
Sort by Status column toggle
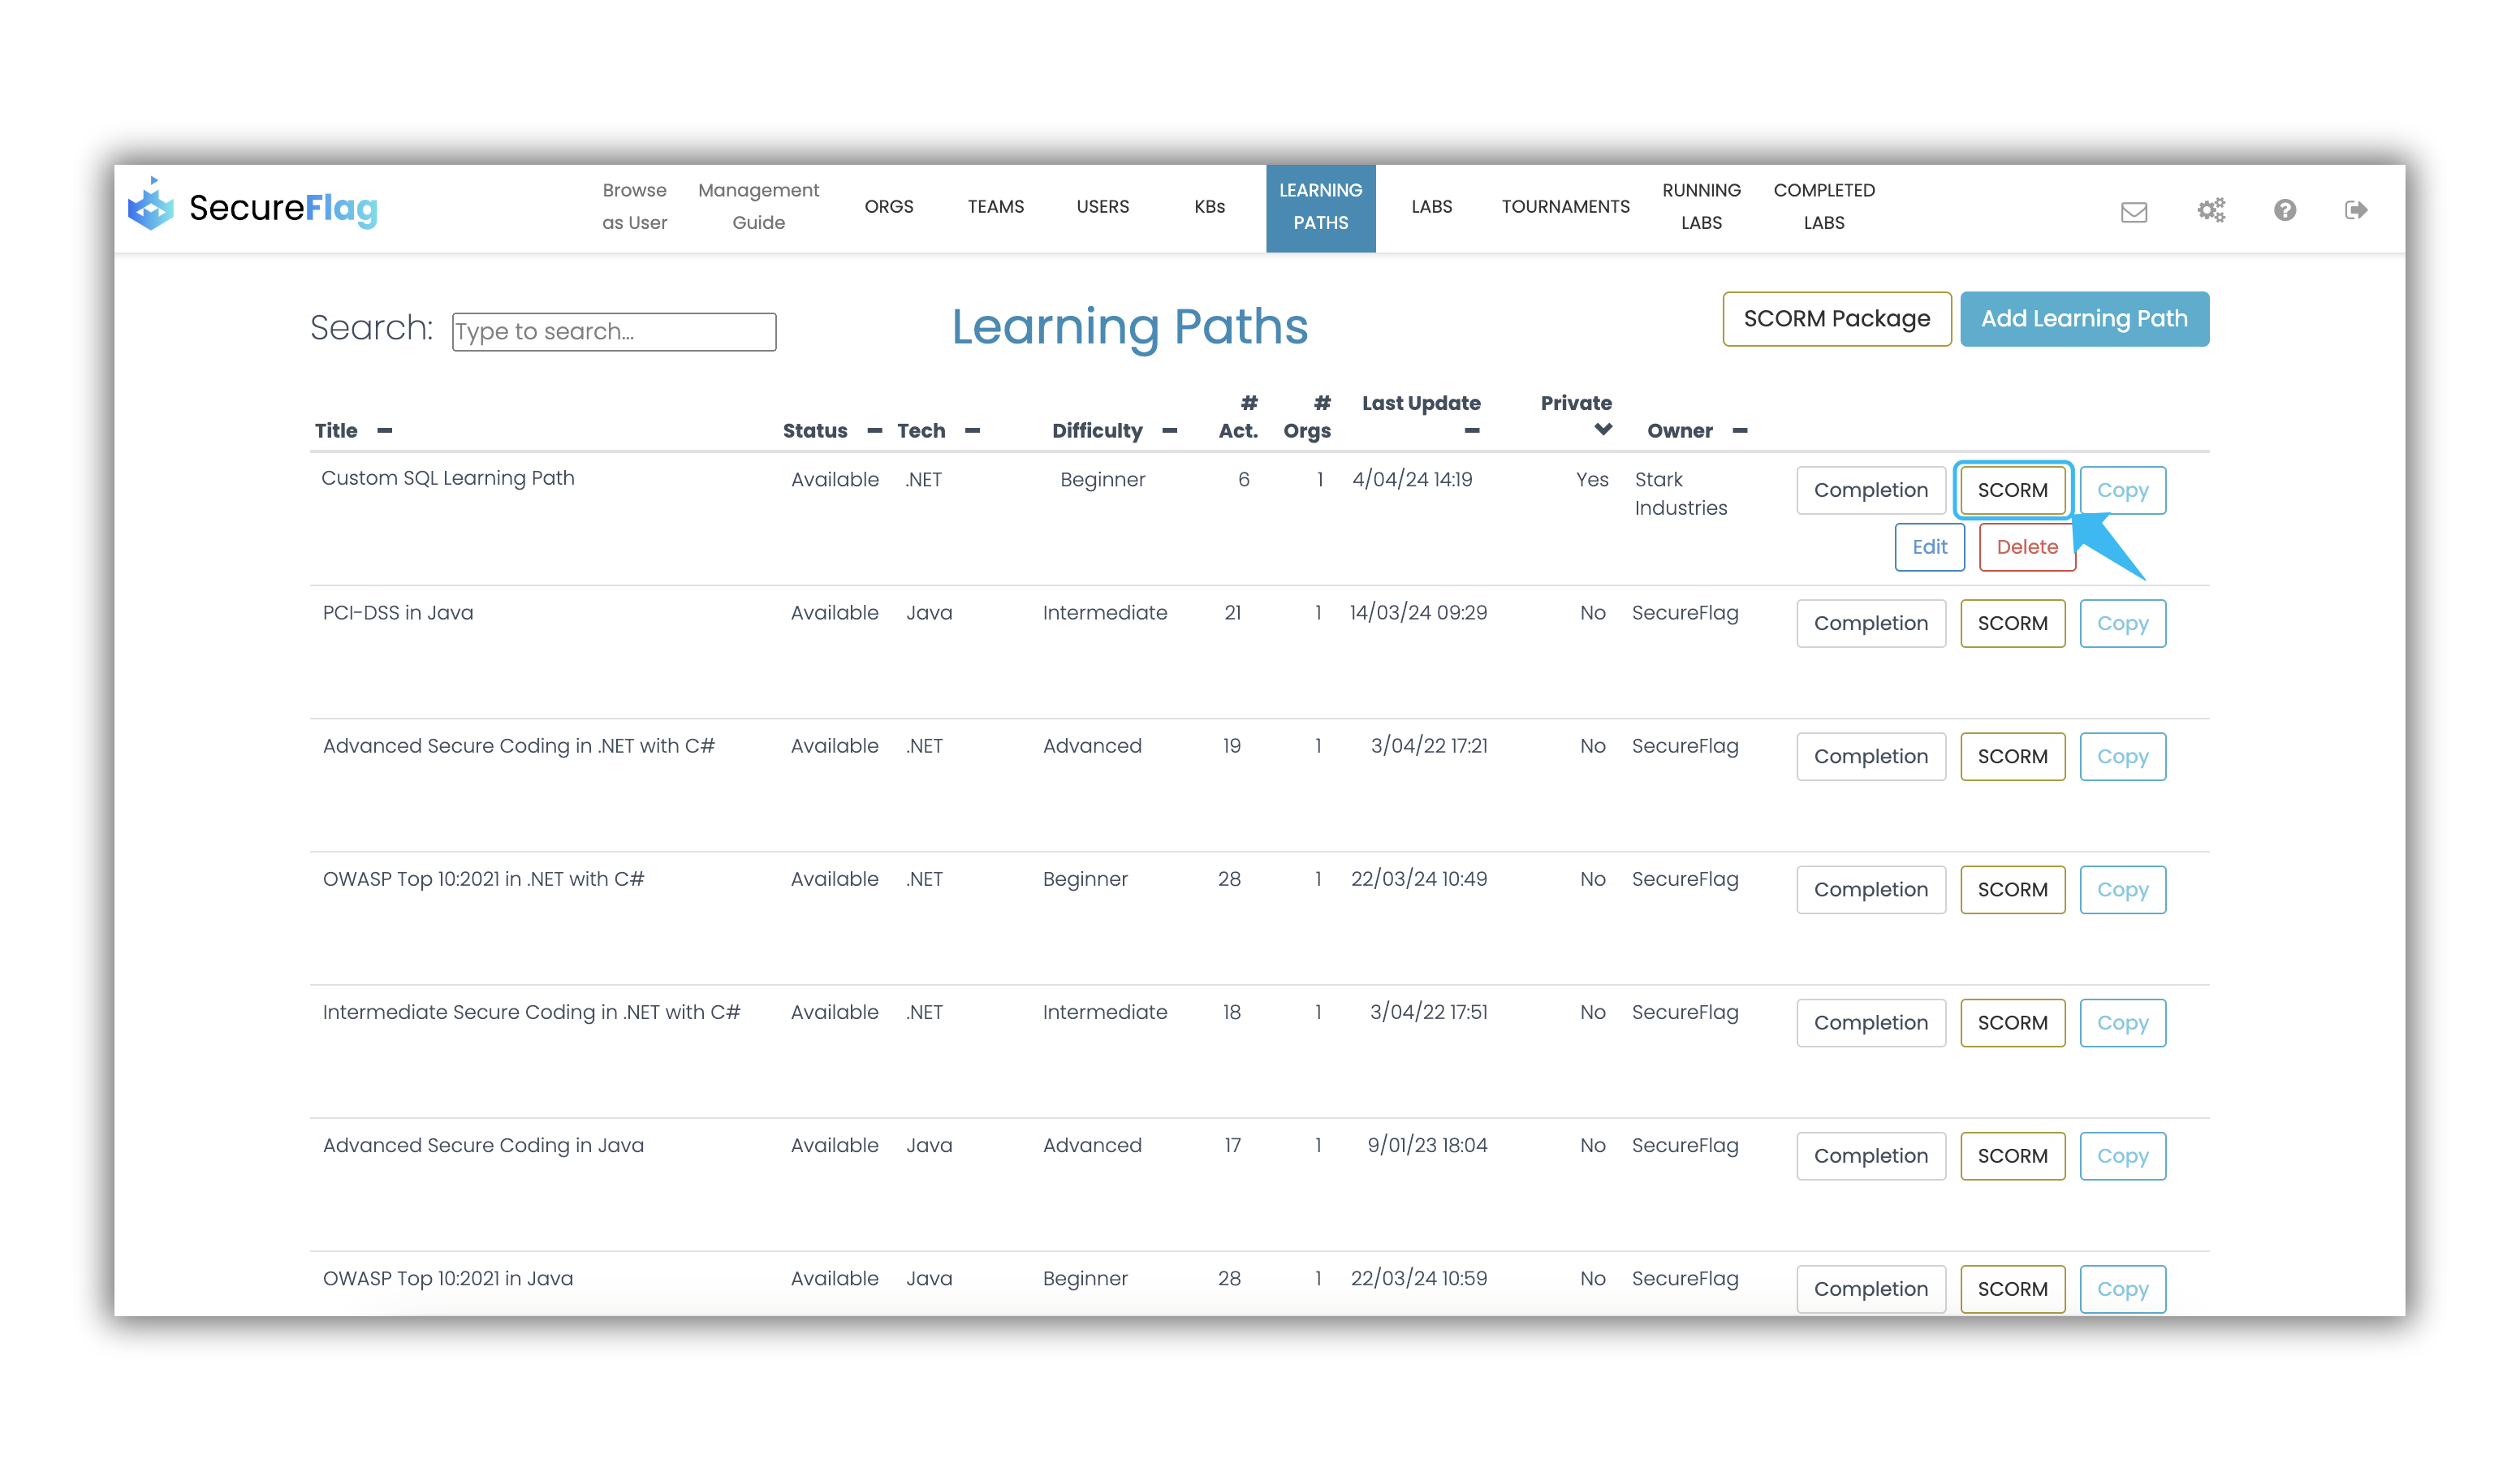pyautogui.click(x=875, y=431)
